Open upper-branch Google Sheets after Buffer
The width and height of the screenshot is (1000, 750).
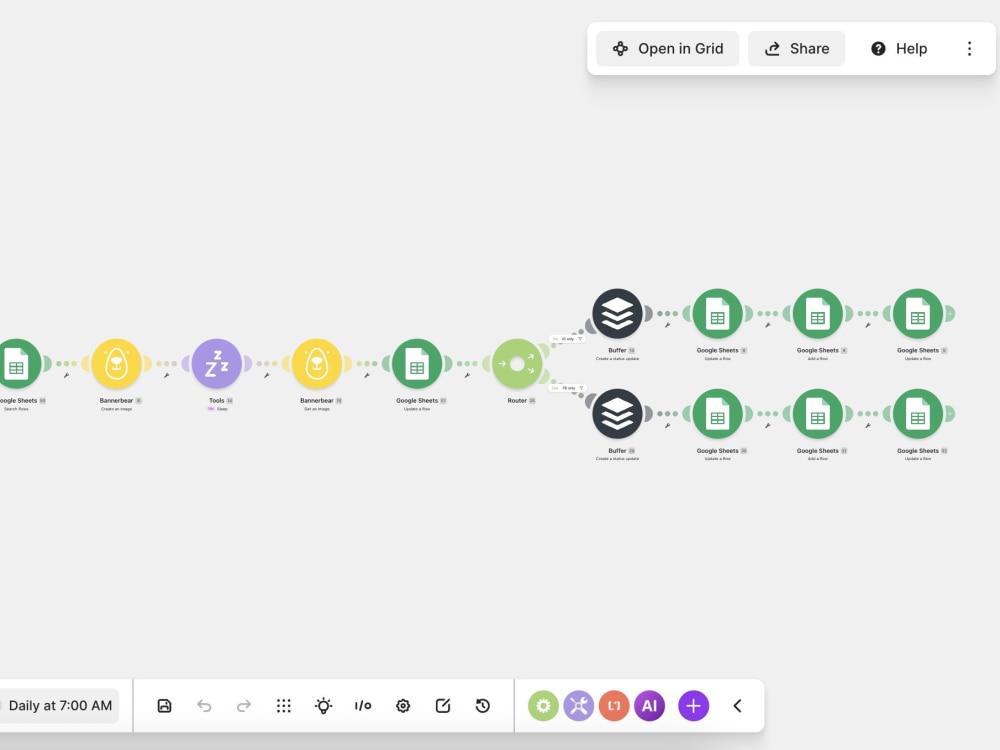point(717,314)
